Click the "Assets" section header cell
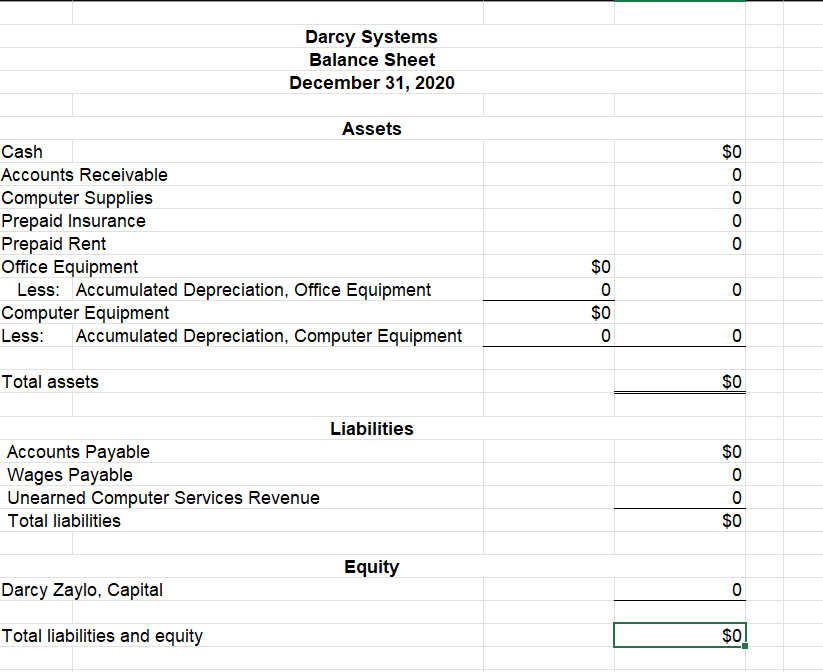The height and width of the screenshot is (672, 823). [371, 129]
